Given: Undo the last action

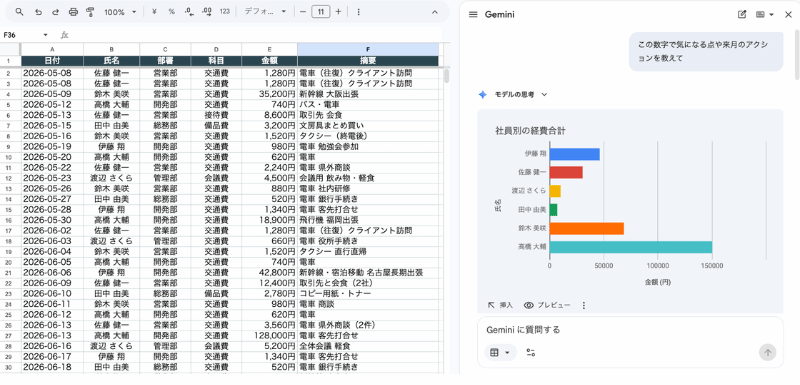Looking at the screenshot, I should tap(38, 12).
